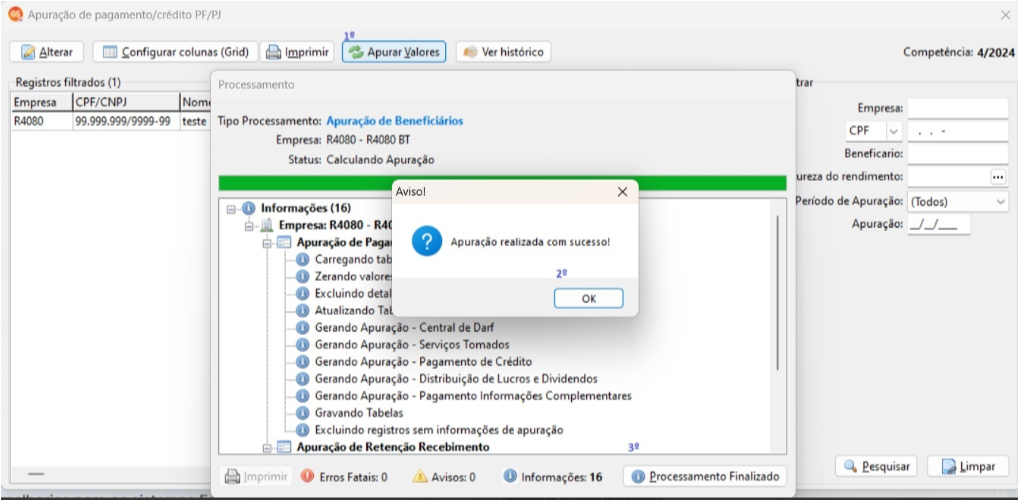Click the Imprimir printer icon in toolbar

click(x=274, y=52)
